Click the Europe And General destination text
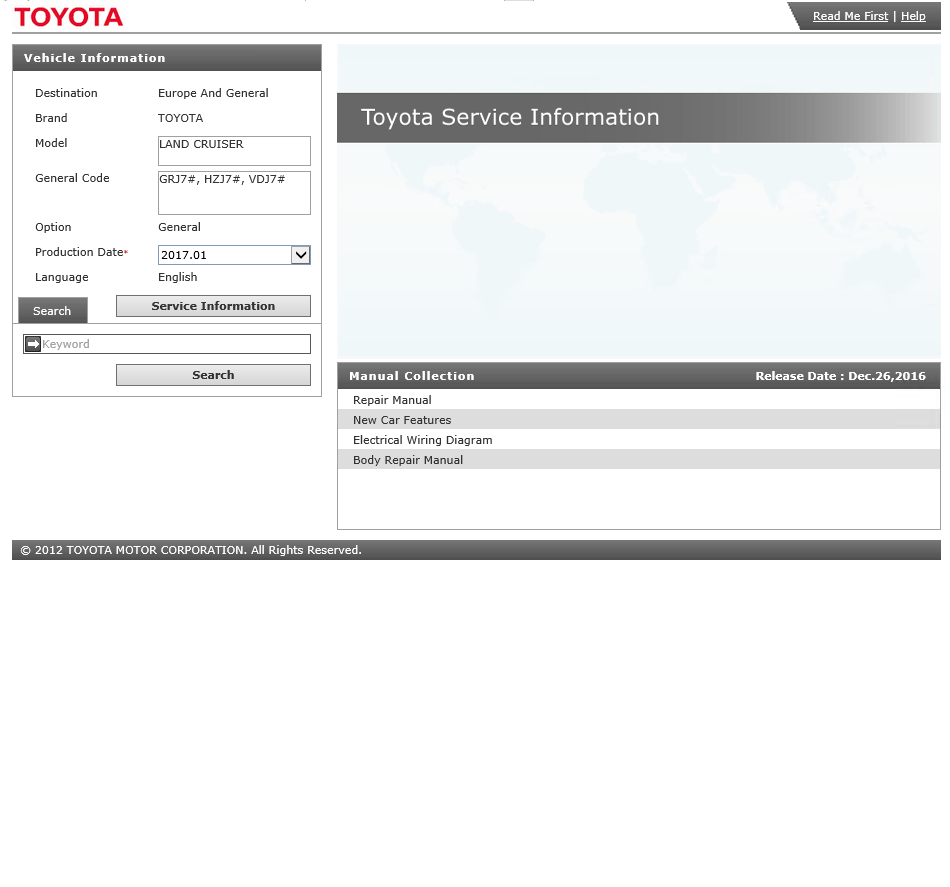Image resolution: width=950 pixels, height=887 pixels. coord(213,93)
